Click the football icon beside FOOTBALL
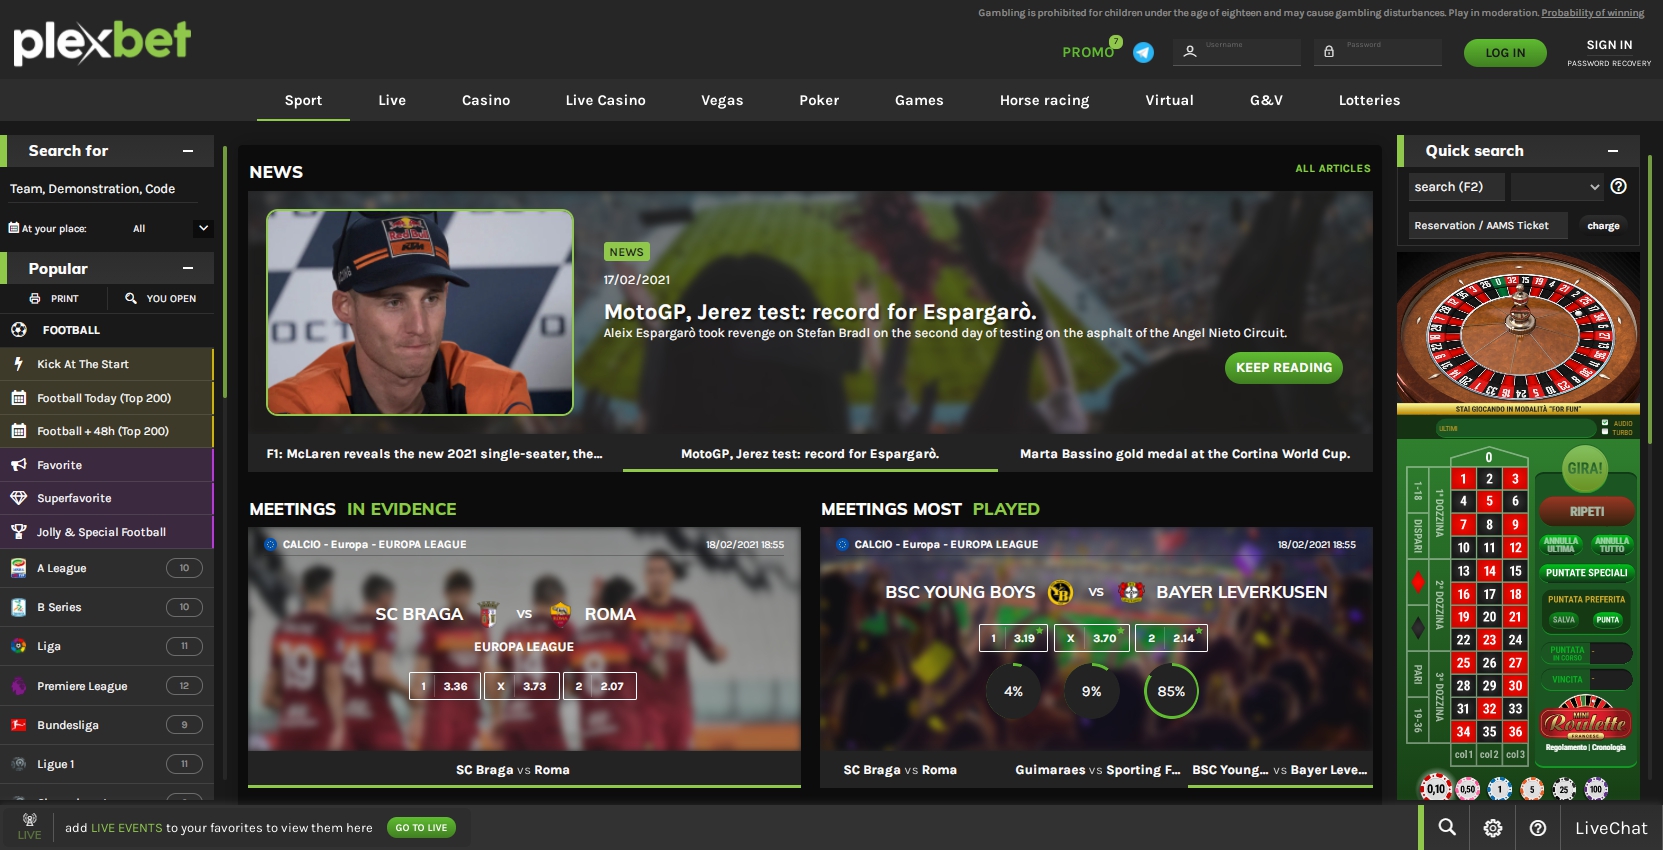 pos(19,330)
